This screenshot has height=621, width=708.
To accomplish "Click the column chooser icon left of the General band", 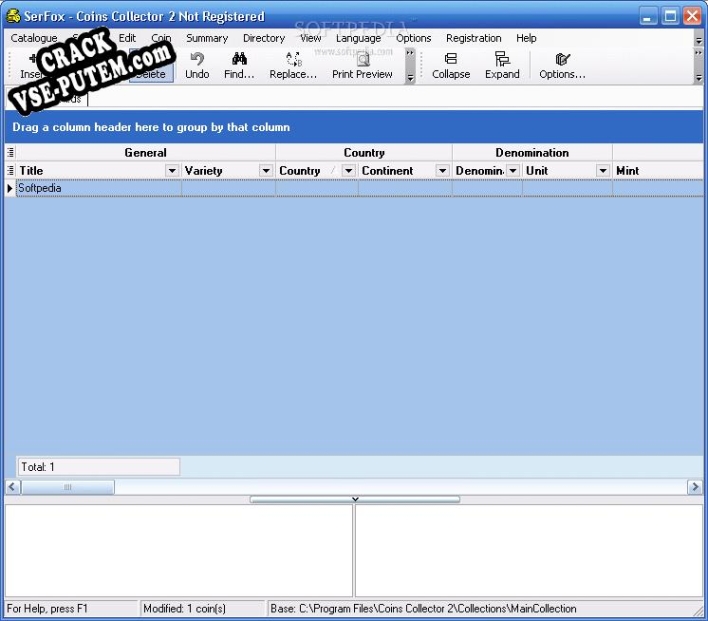I will tap(10, 153).
